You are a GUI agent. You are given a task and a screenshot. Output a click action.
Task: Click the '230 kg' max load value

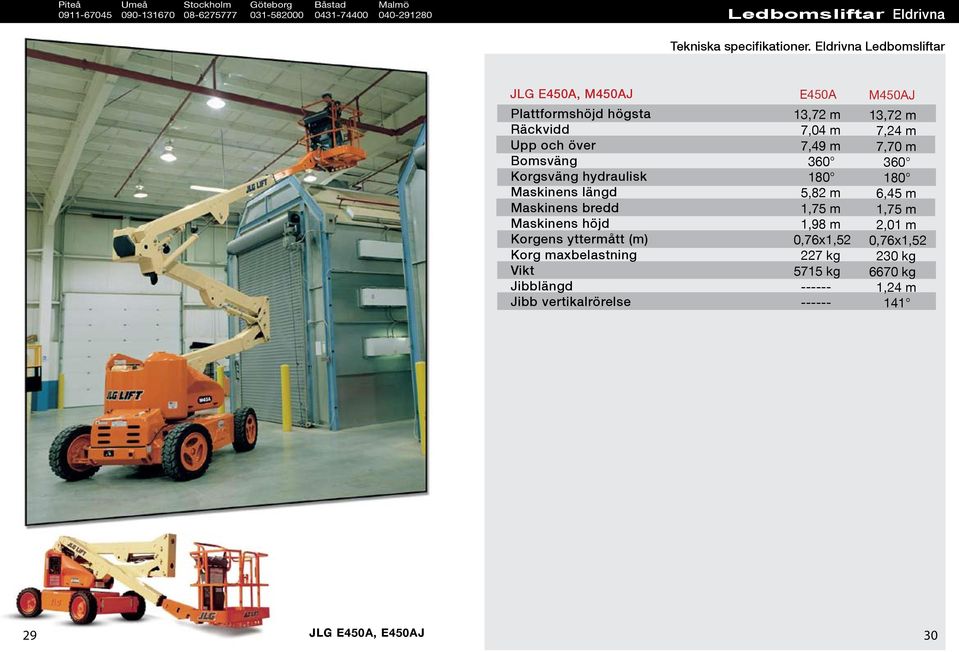click(896, 256)
